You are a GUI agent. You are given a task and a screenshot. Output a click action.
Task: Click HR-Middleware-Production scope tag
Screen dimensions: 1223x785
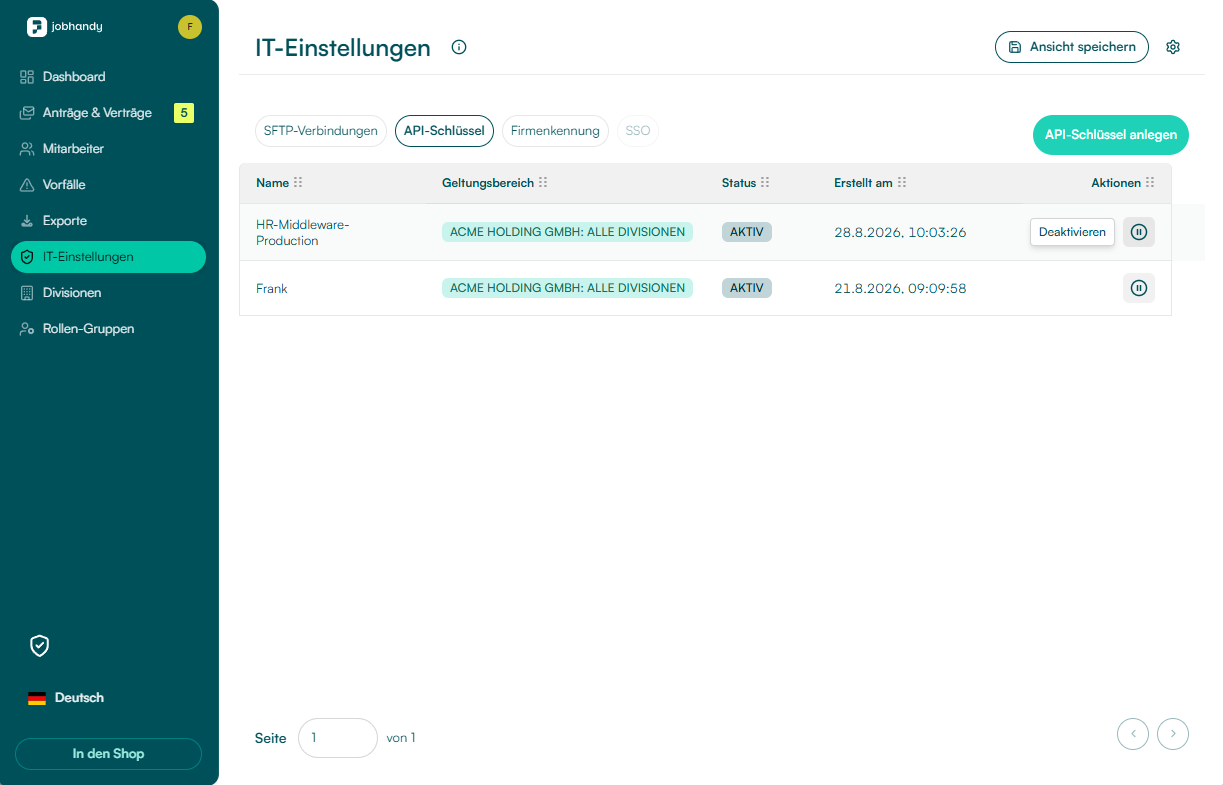567,232
